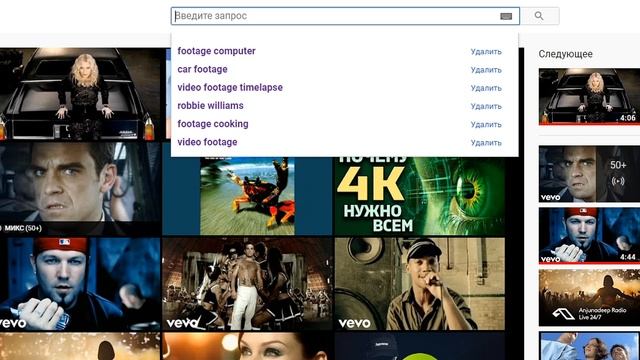The width and height of the screenshot is (640, 360).
Task: Click the 'Следующее' heading text
Action: (565, 54)
